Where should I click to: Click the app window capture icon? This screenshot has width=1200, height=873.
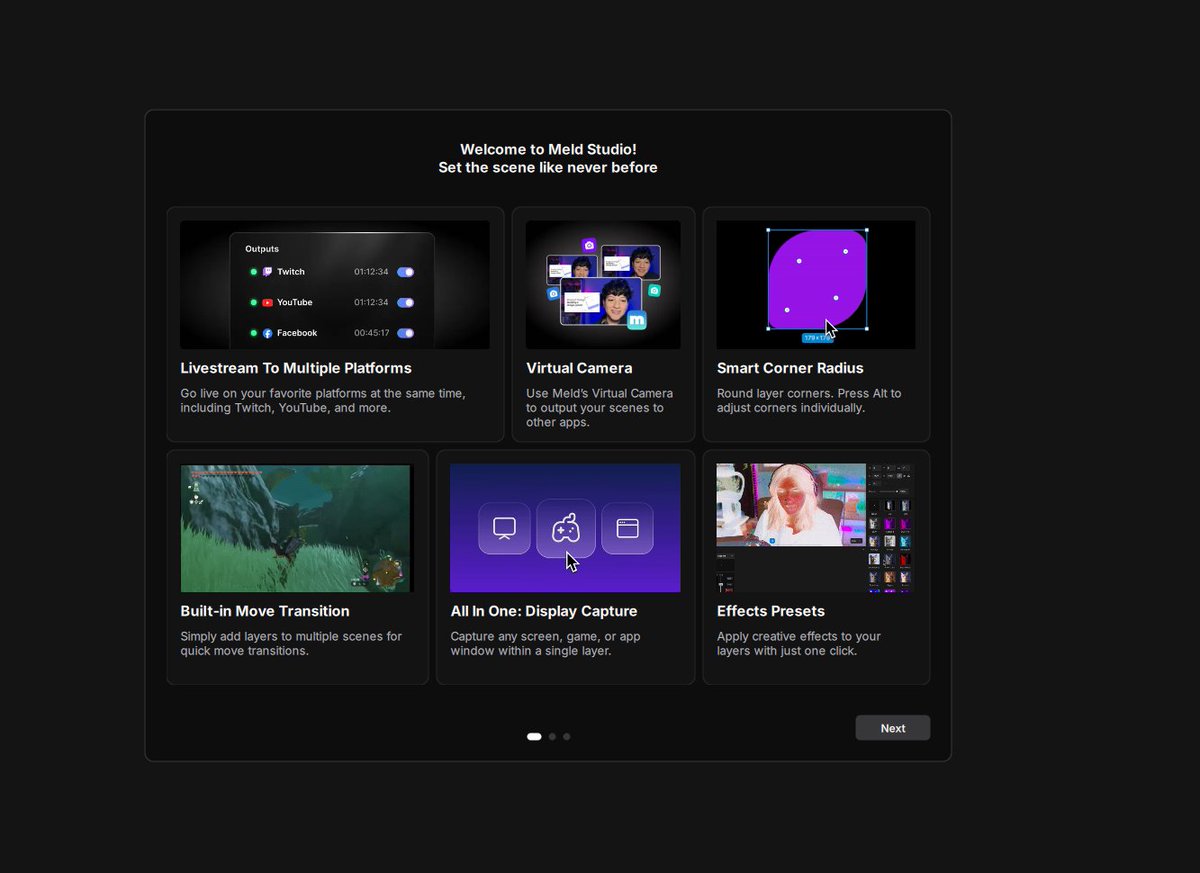click(x=627, y=528)
